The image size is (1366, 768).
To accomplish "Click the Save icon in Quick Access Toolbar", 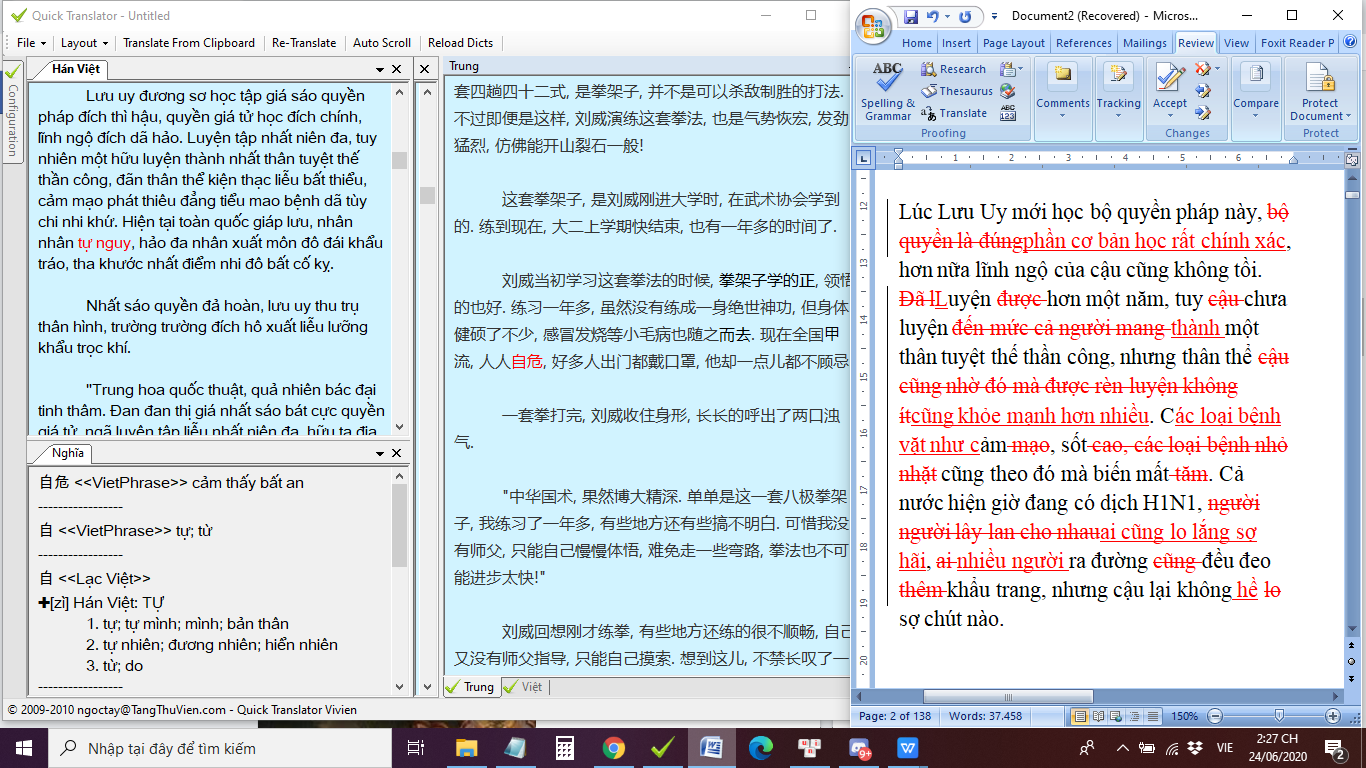I will [911, 17].
